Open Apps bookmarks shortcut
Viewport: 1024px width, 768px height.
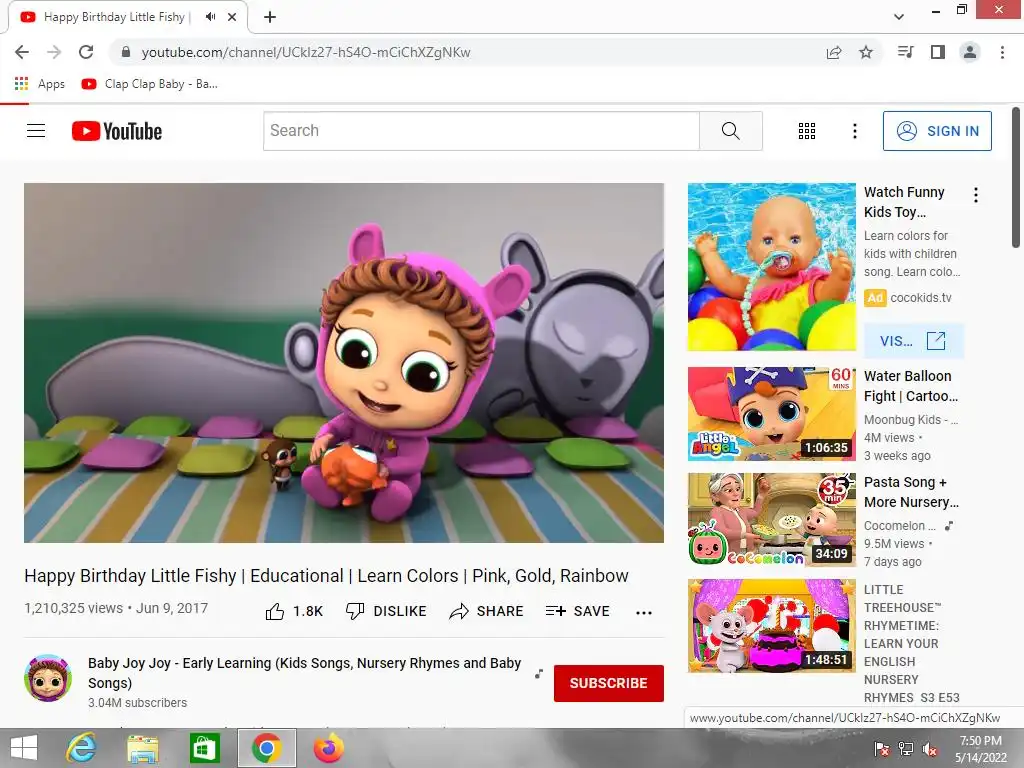coord(40,84)
